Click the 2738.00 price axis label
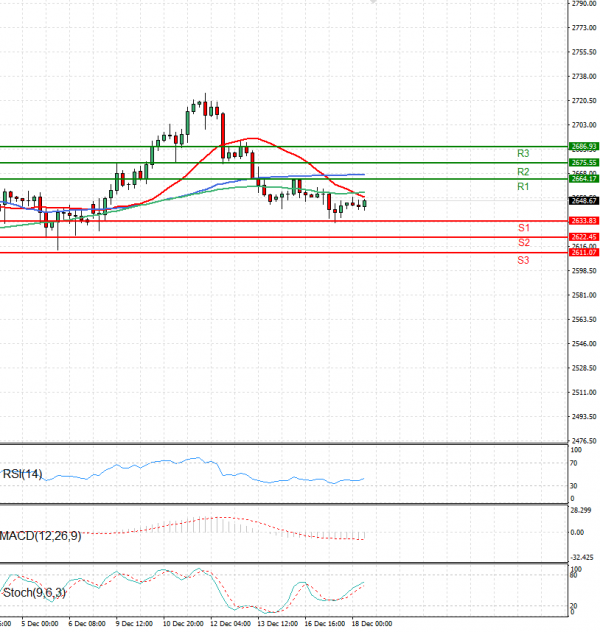This screenshot has width=600, height=632. tap(584, 77)
